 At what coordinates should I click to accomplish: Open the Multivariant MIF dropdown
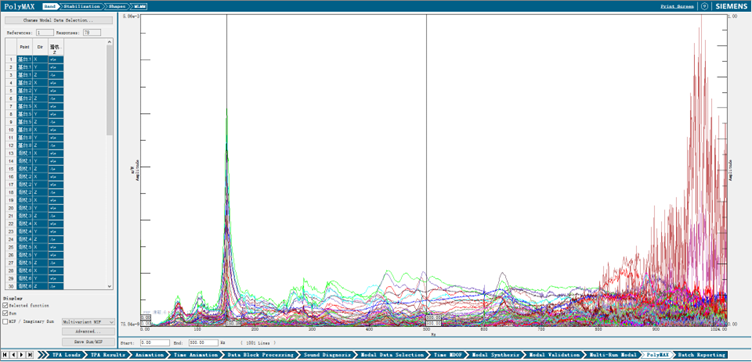pos(89,322)
